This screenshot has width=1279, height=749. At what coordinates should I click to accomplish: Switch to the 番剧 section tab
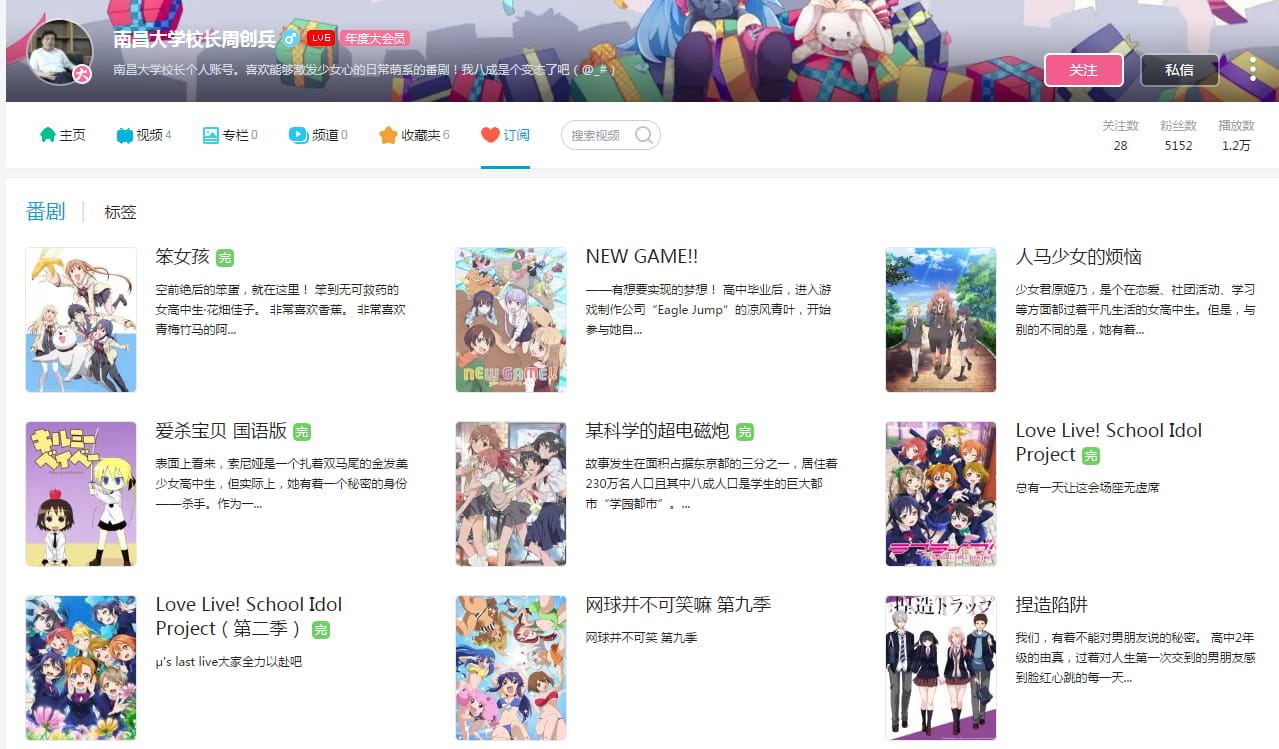click(45, 211)
